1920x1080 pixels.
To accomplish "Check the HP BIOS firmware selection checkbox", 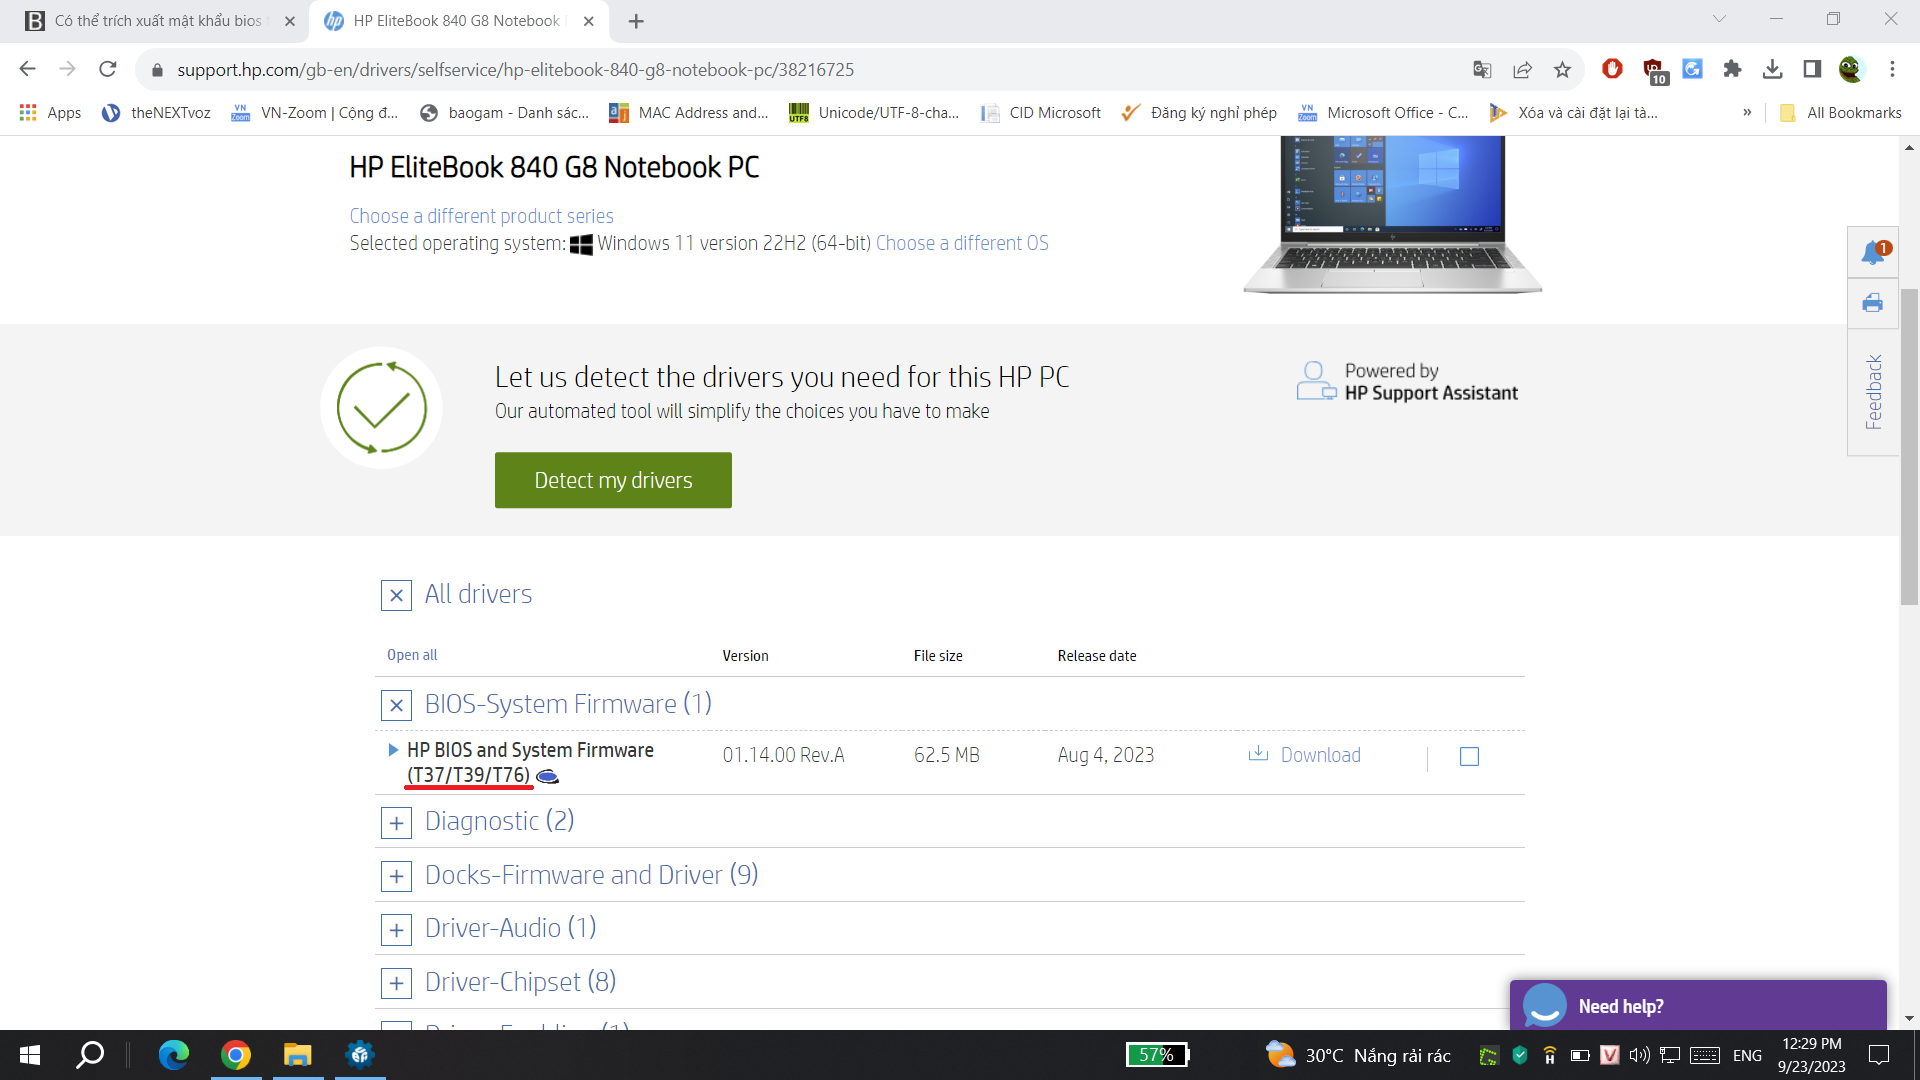I will (1469, 756).
